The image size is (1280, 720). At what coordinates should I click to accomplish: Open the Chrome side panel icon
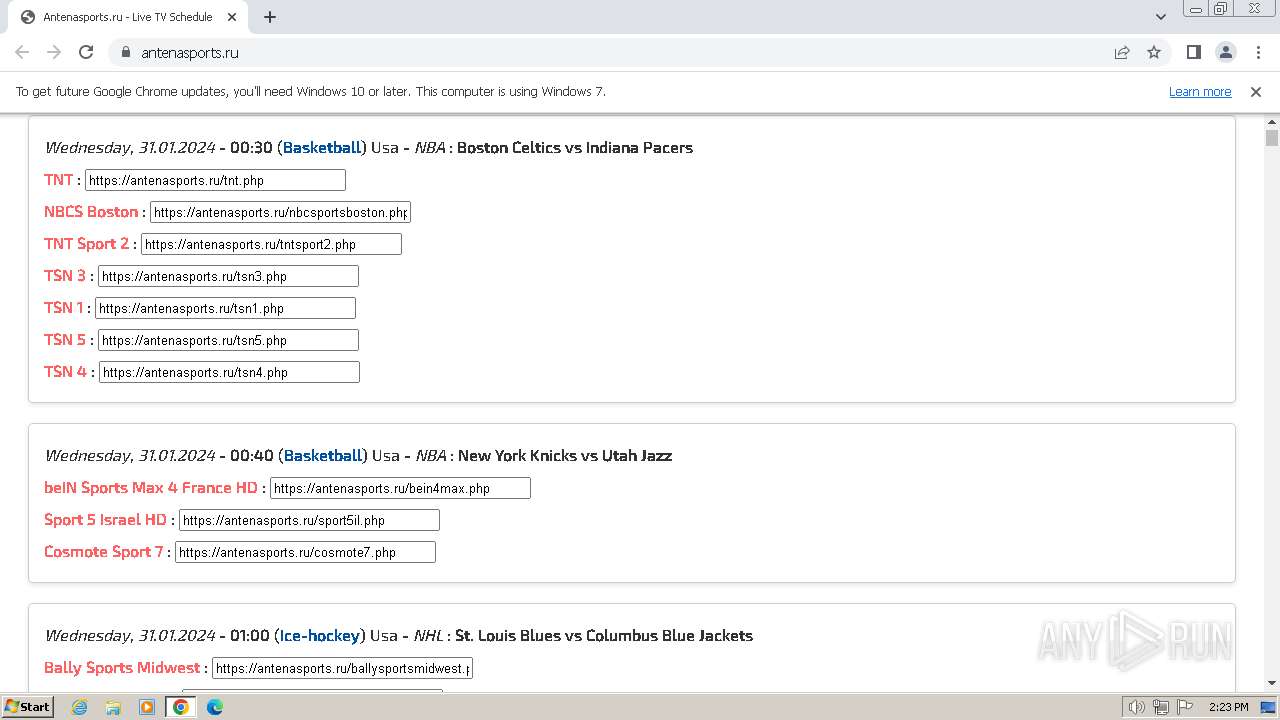click(x=1193, y=52)
